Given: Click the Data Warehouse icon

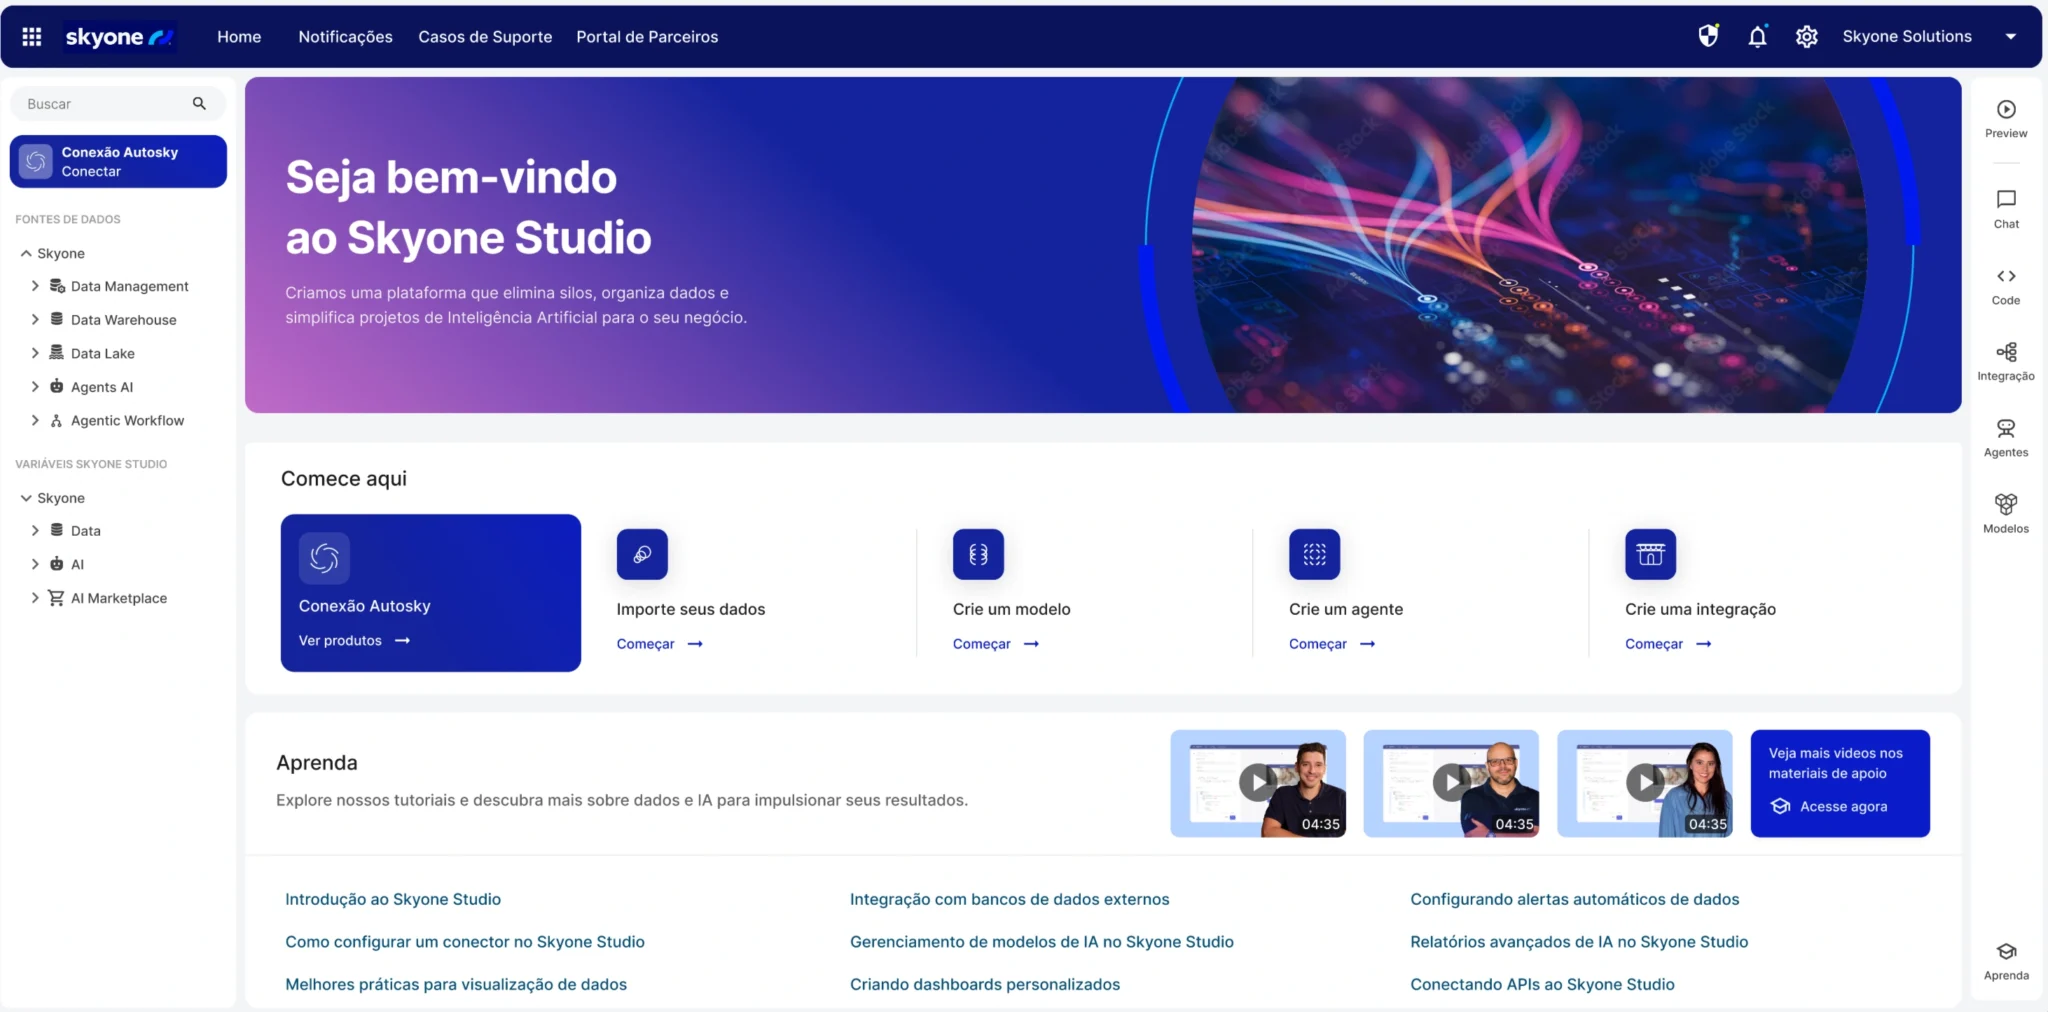Looking at the screenshot, I should pos(57,319).
